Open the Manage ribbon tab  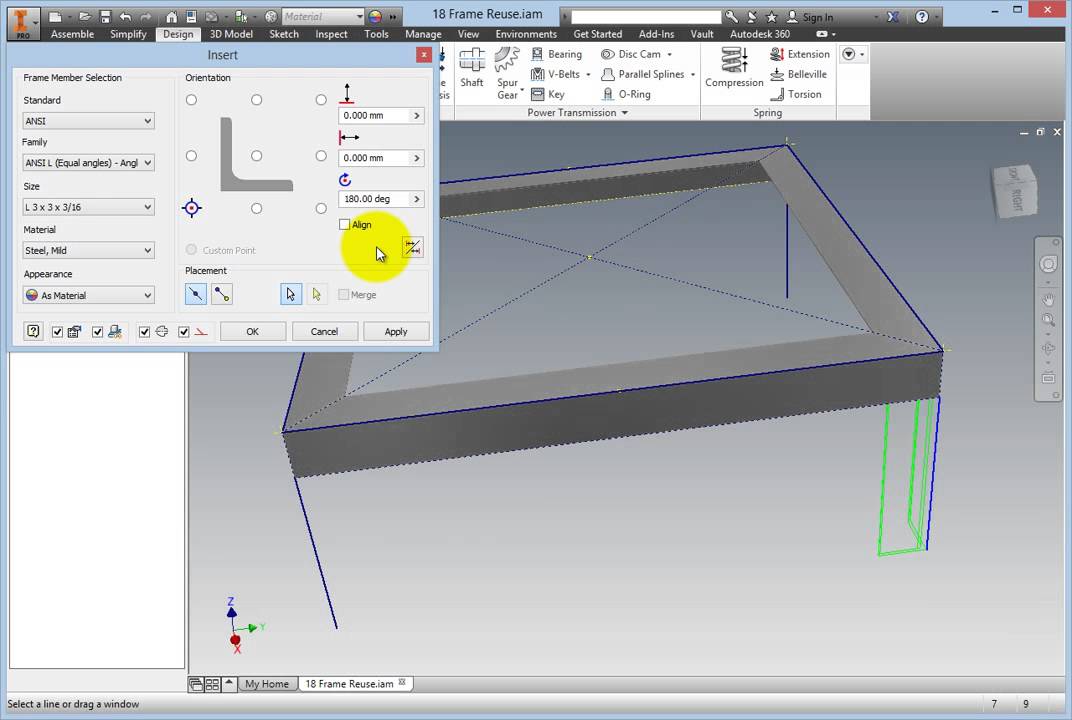(423, 34)
